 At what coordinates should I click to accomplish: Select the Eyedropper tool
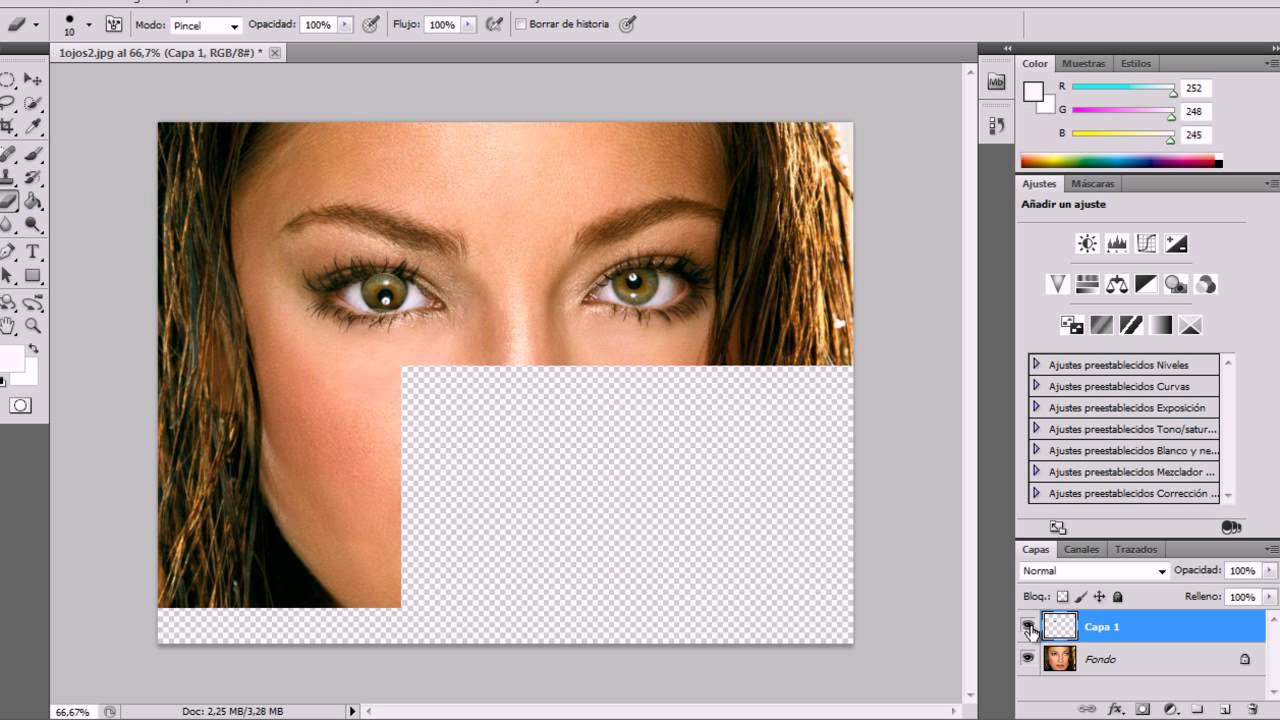point(33,127)
